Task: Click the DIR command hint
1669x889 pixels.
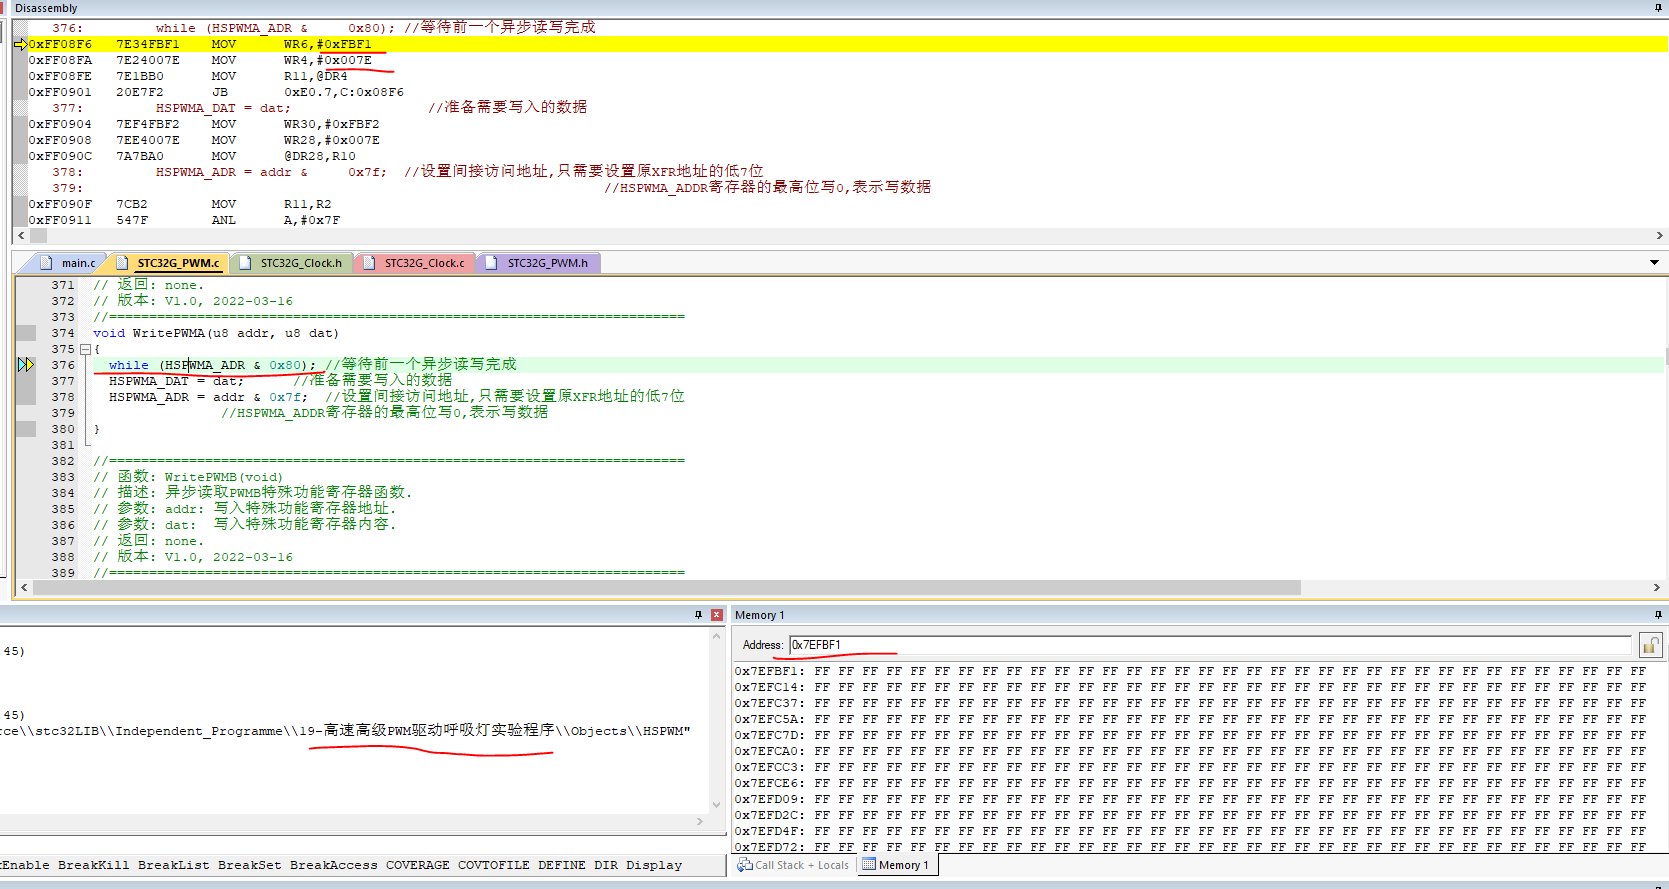Action: point(605,865)
